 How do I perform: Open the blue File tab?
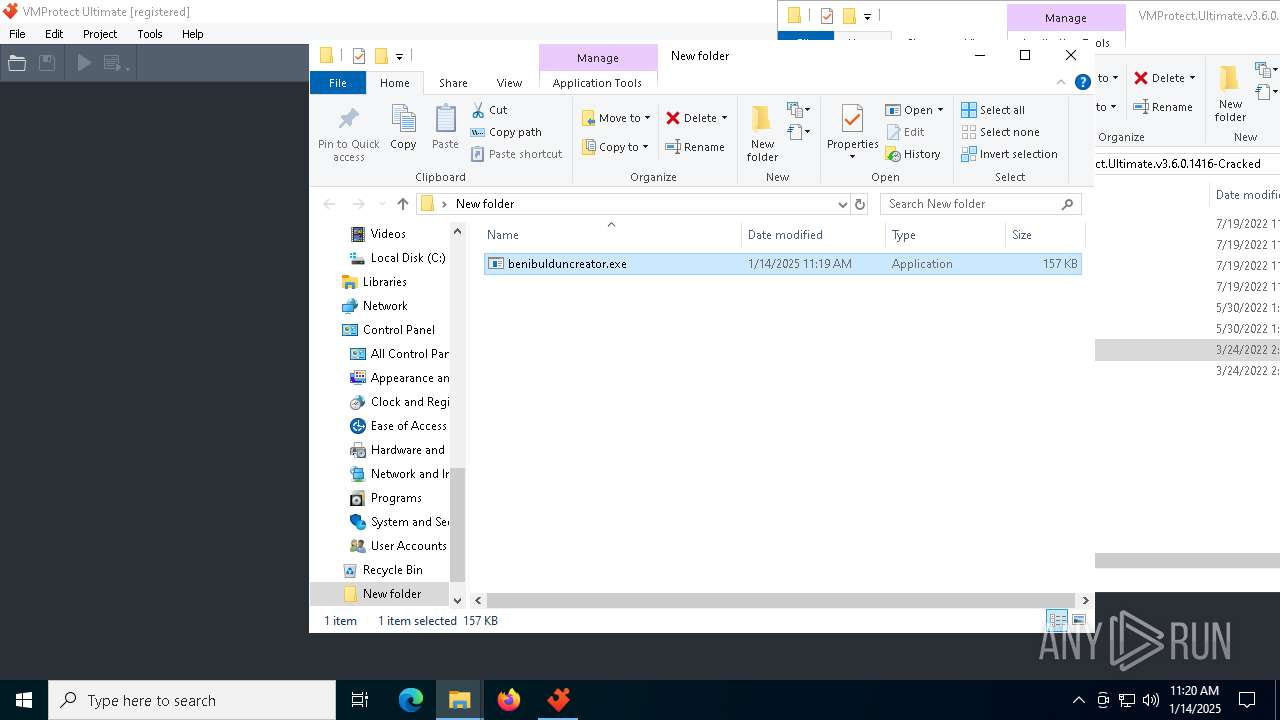coord(338,83)
